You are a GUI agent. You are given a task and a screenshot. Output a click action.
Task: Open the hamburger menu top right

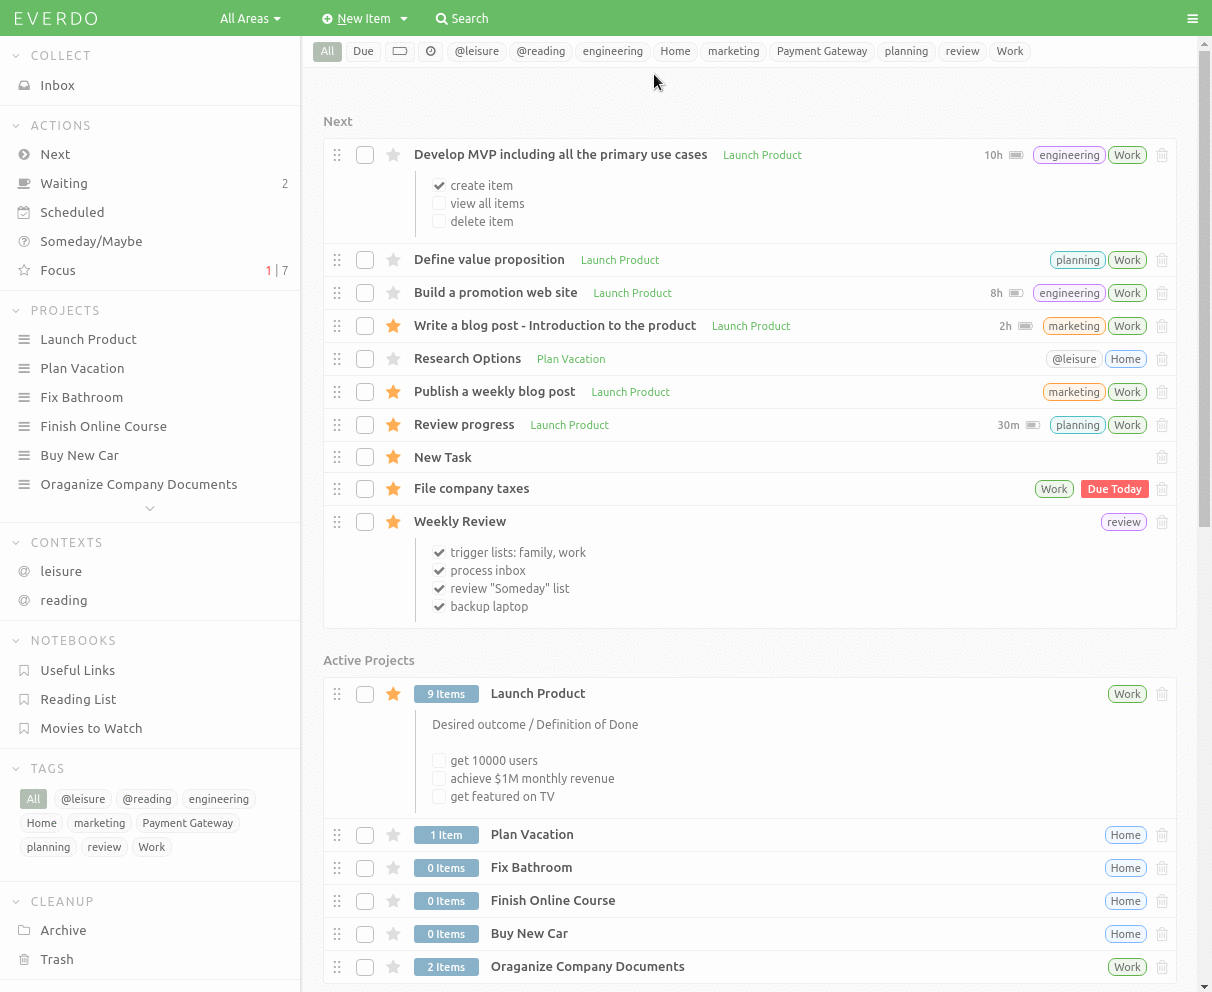click(x=1192, y=18)
